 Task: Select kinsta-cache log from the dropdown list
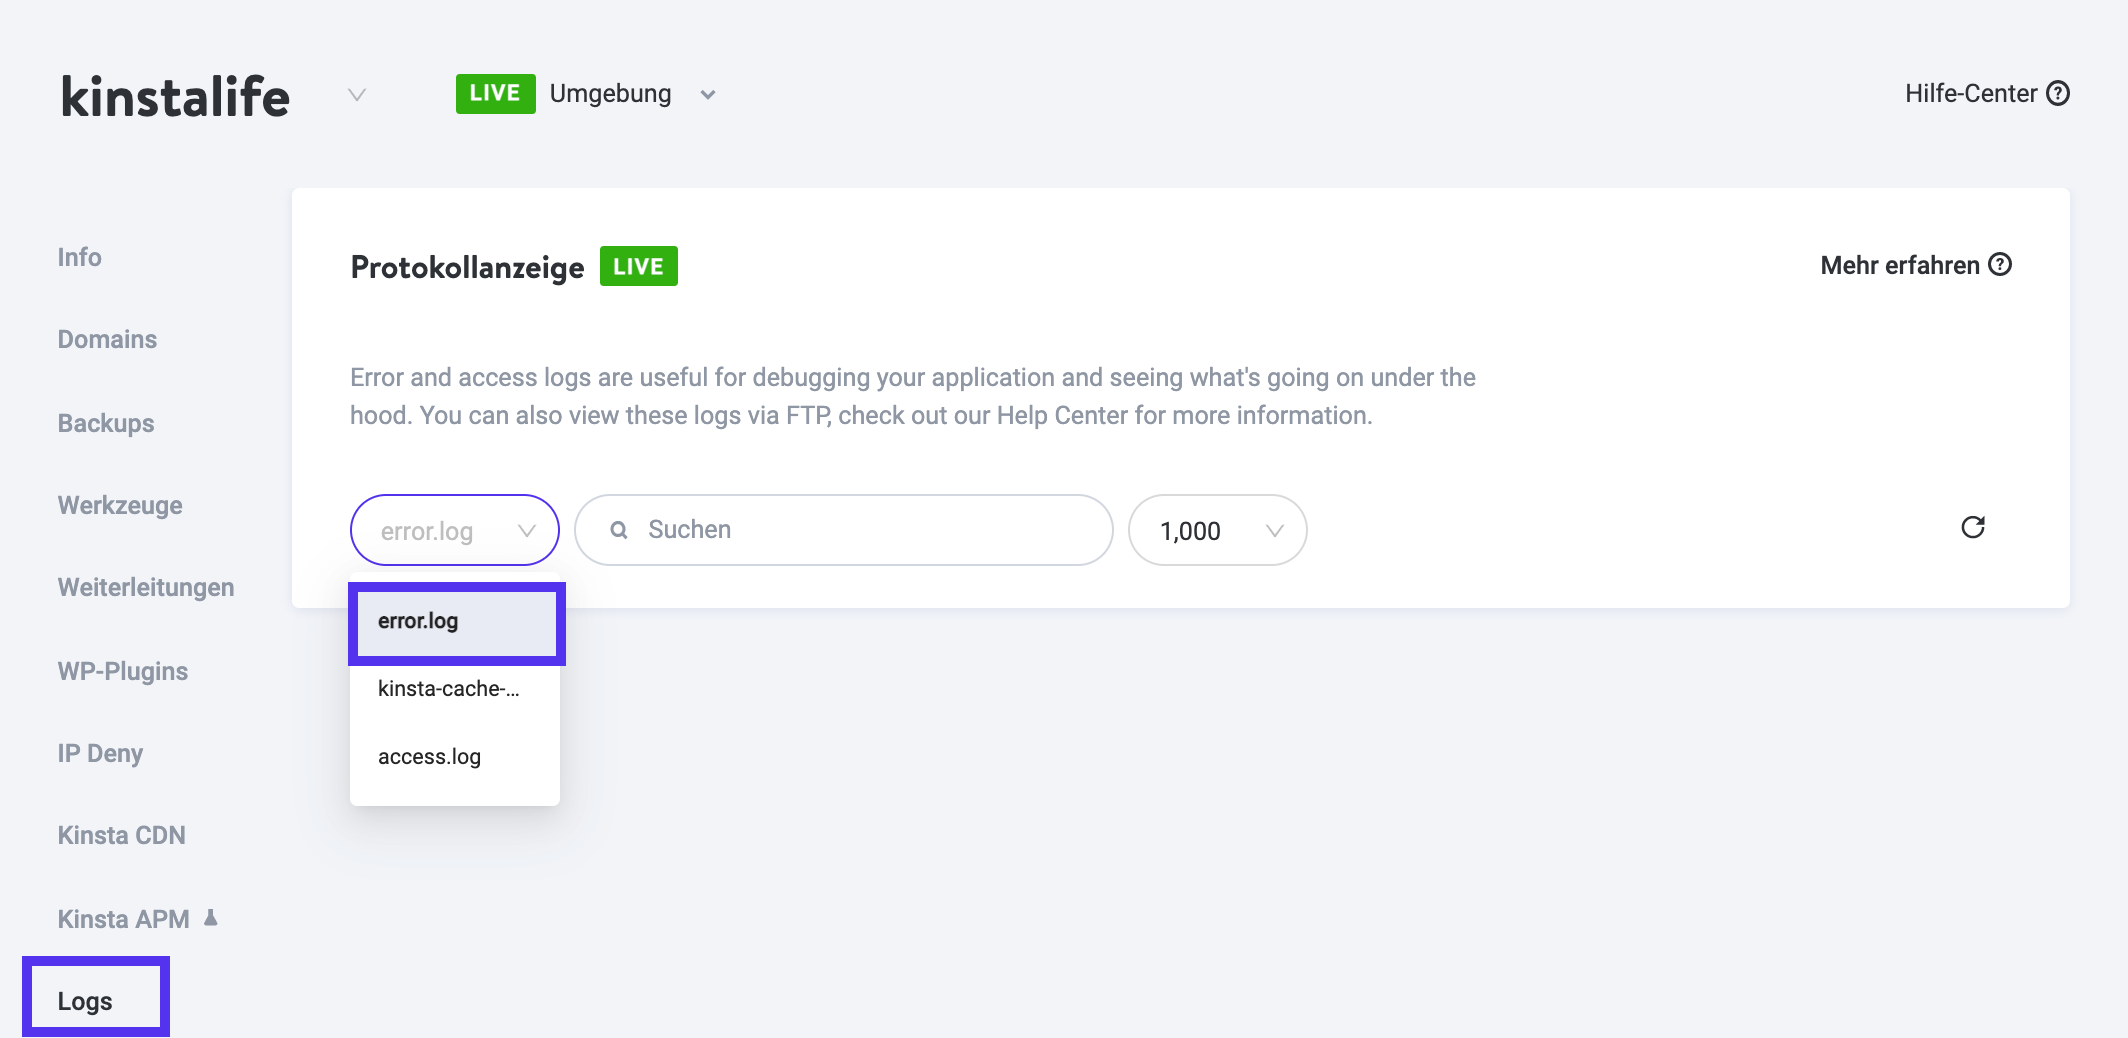(x=447, y=689)
